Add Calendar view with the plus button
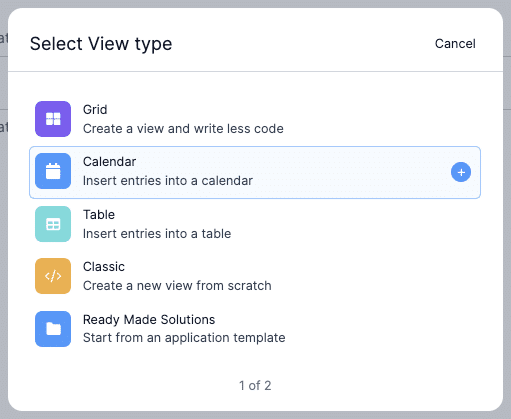 pyautogui.click(x=461, y=172)
